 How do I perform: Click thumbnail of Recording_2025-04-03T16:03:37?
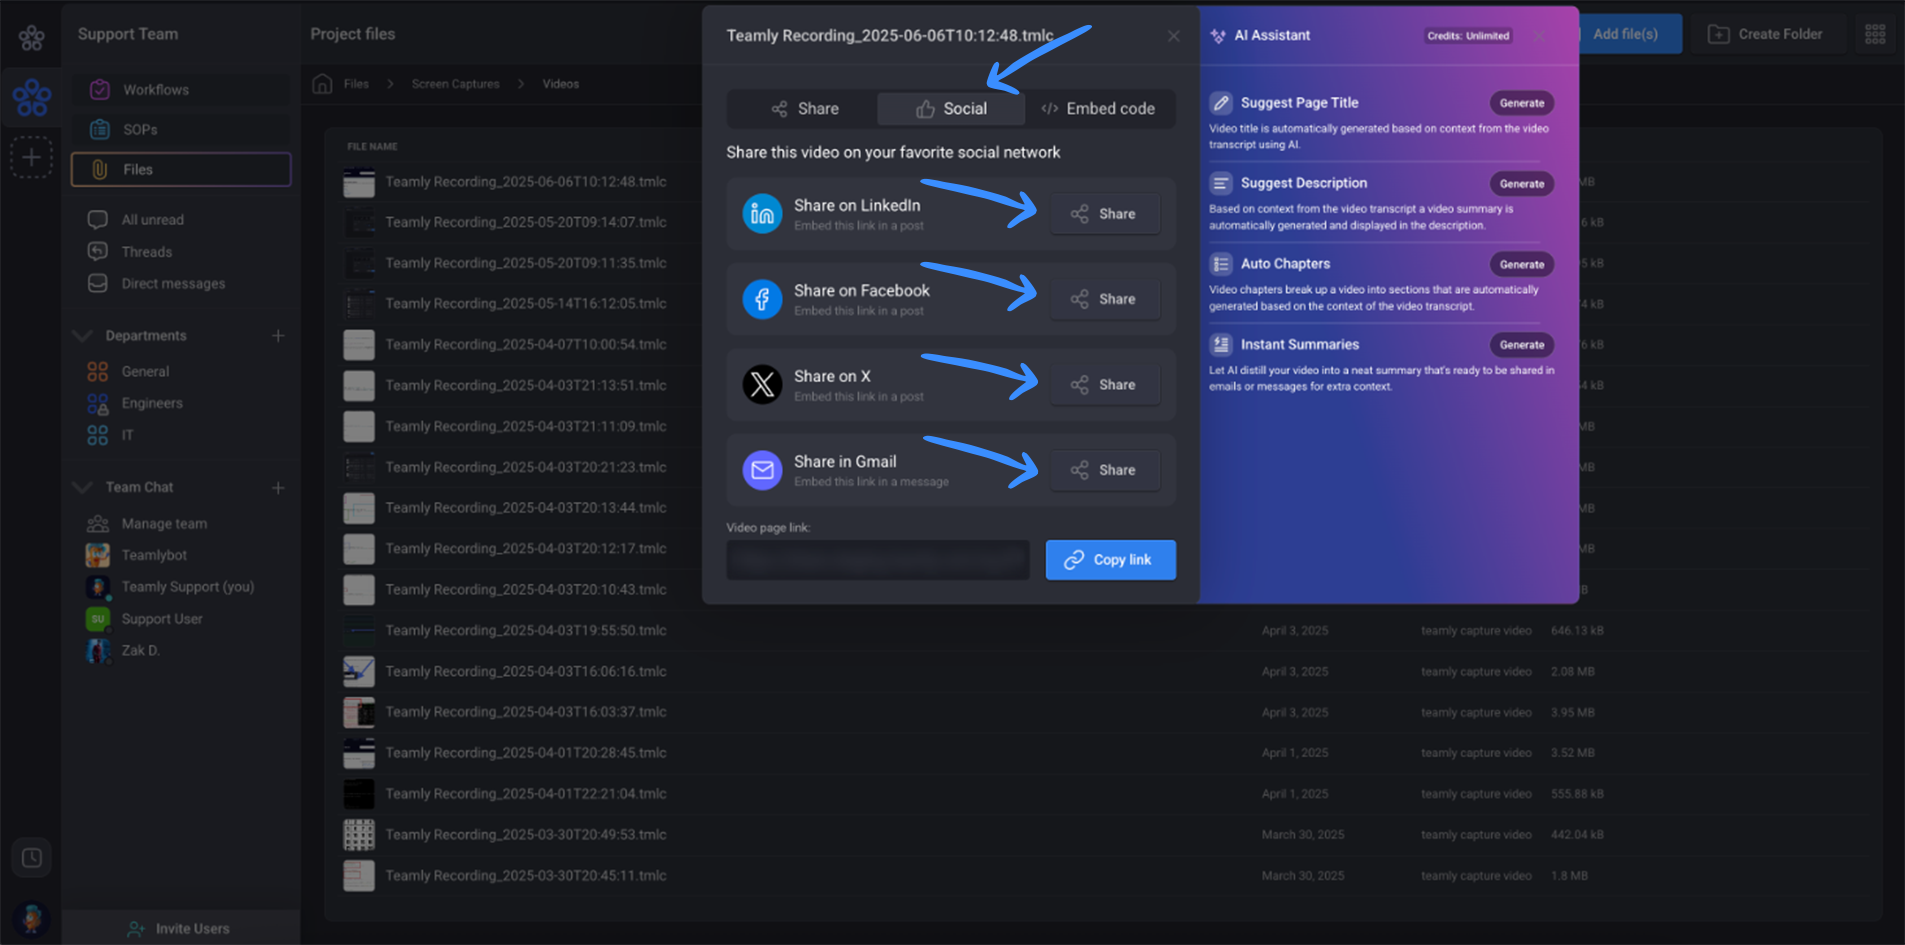tap(359, 713)
